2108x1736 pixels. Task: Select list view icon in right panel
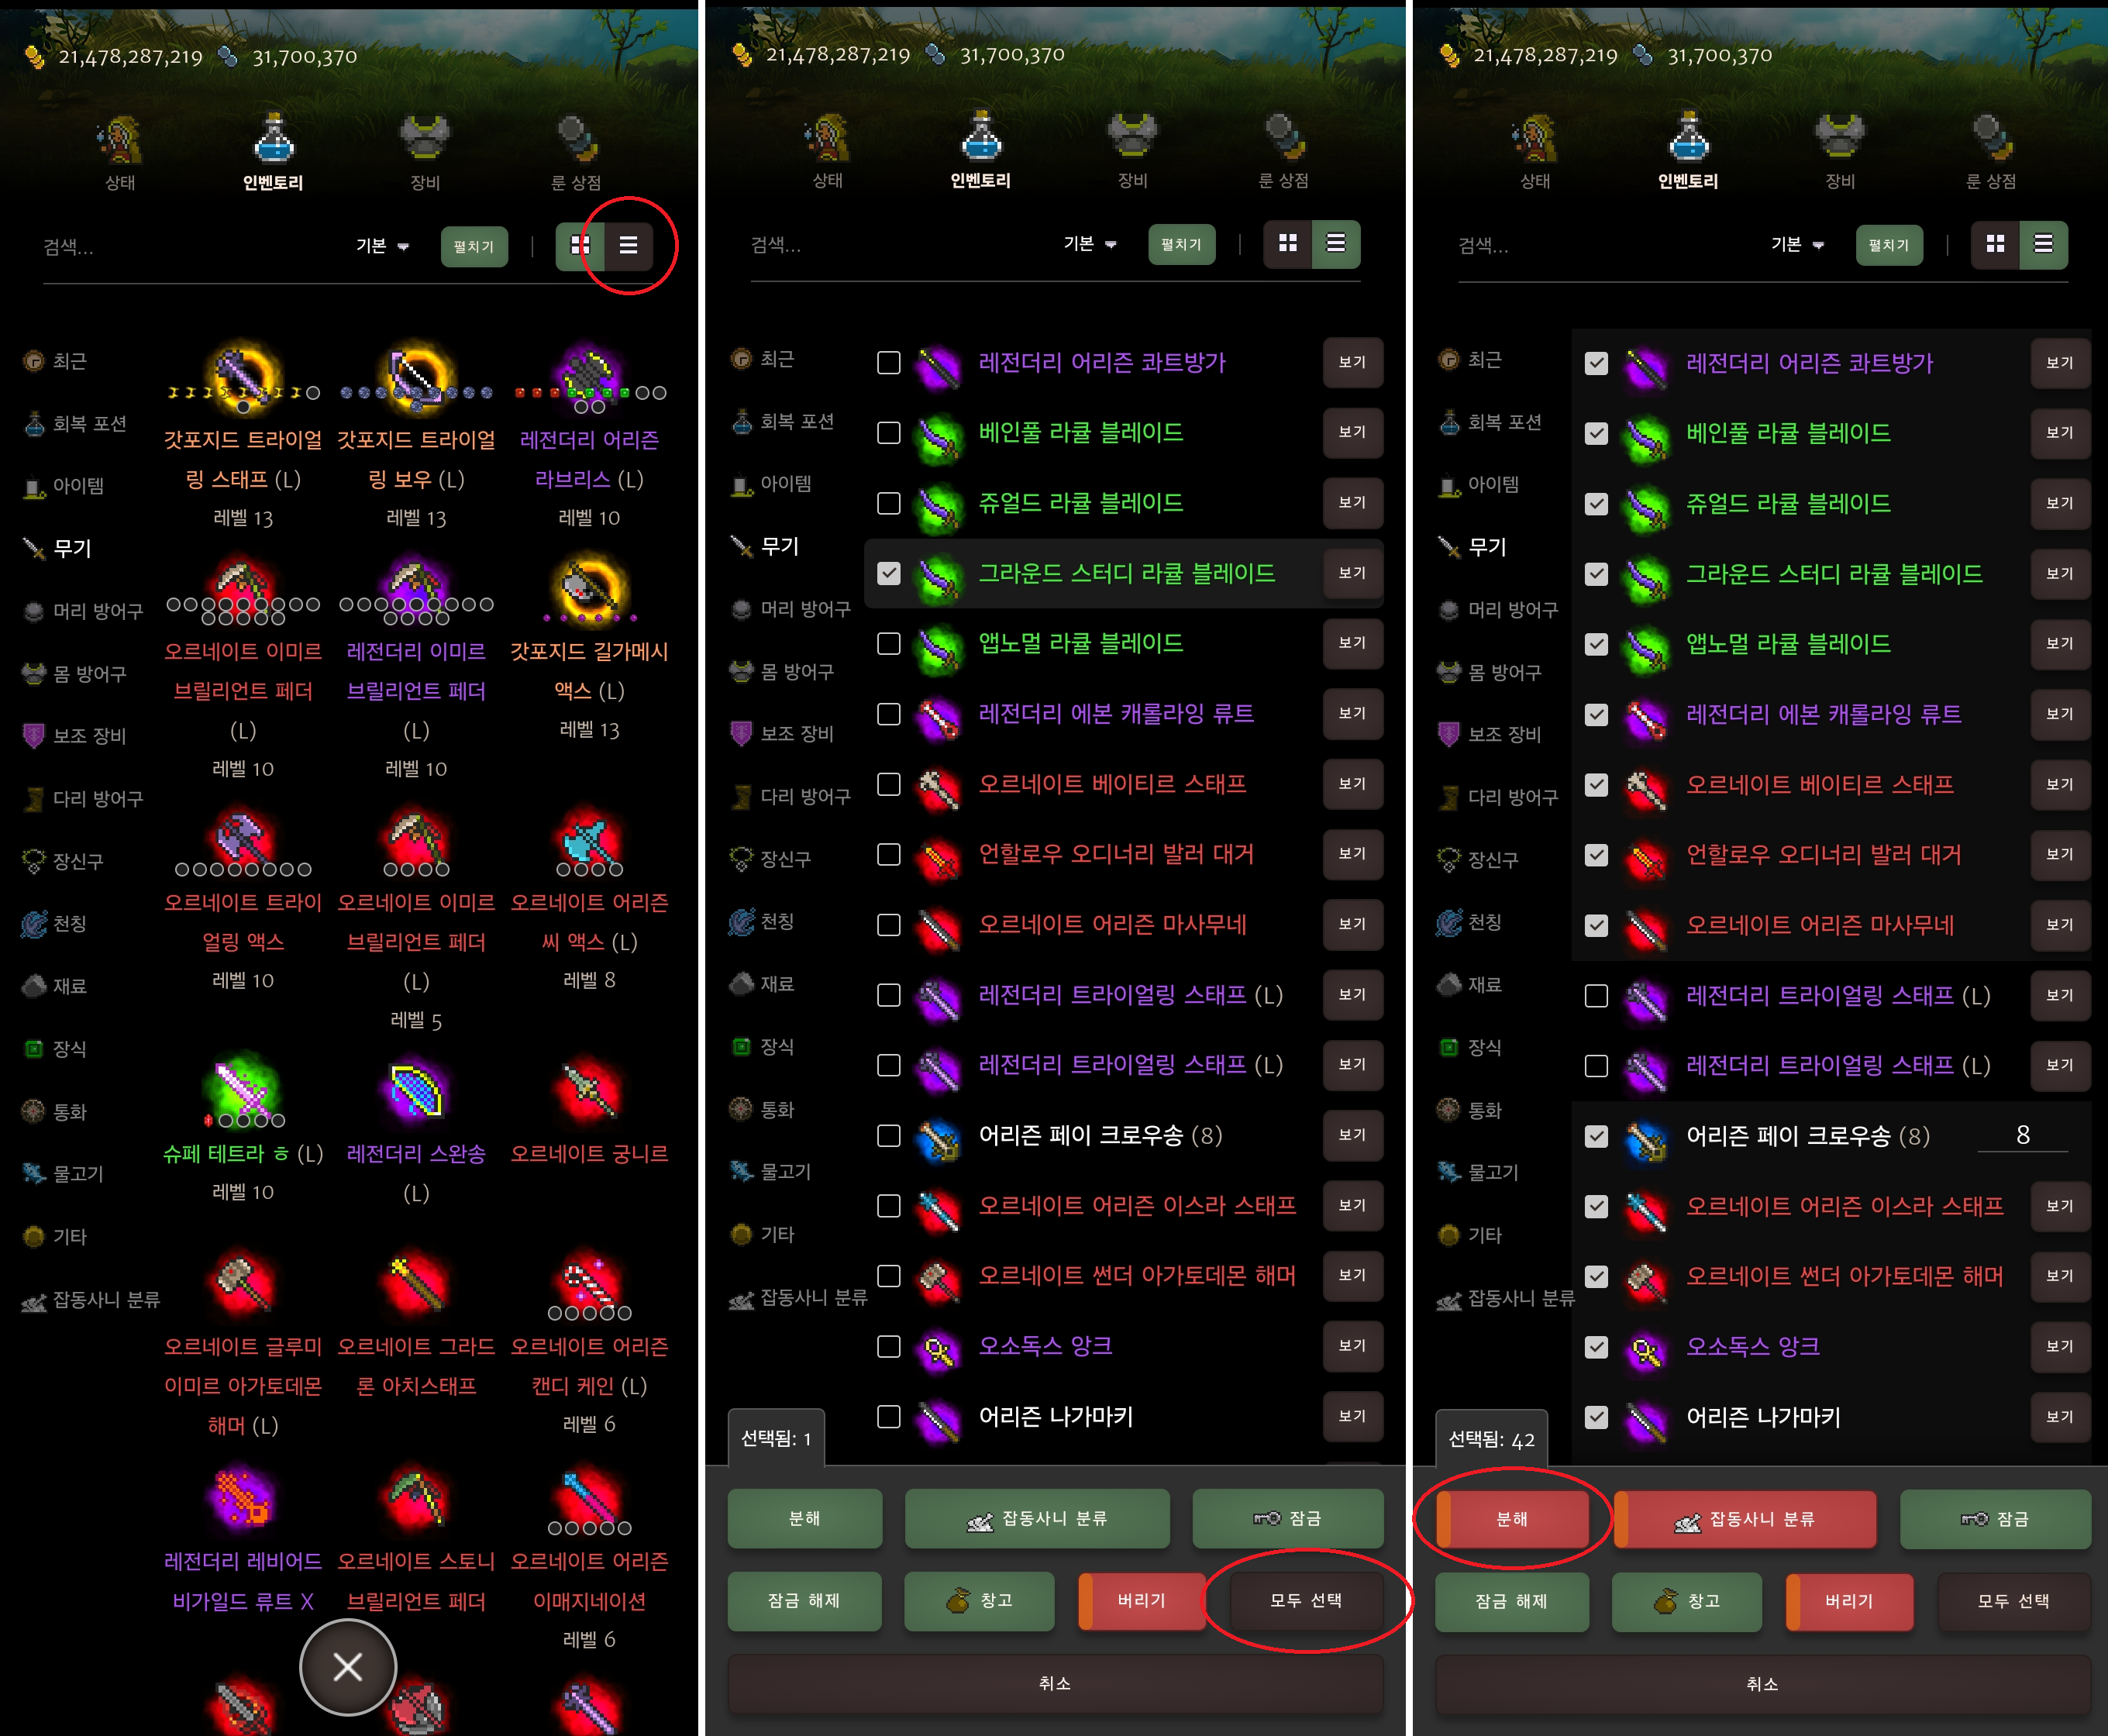tap(2043, 245)
